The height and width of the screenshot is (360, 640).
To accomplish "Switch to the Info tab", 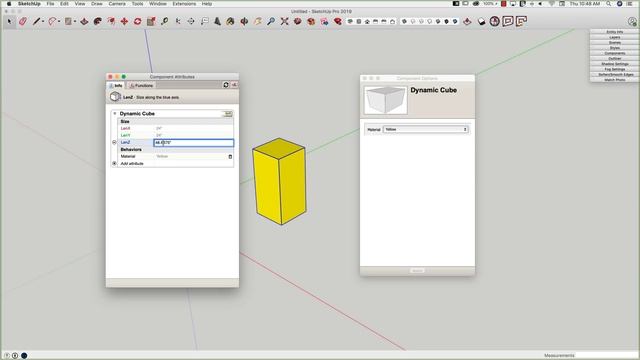I will [116, 85].
